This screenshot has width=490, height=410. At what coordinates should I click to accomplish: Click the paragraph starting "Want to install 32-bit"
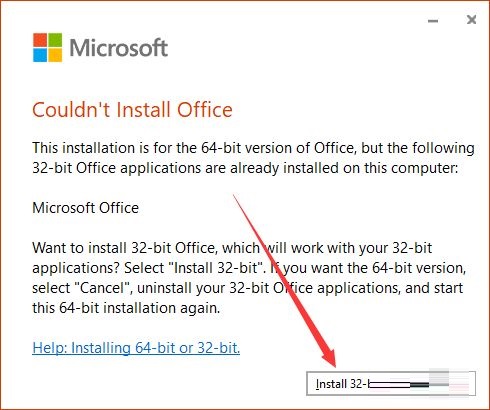coord(249,278)
